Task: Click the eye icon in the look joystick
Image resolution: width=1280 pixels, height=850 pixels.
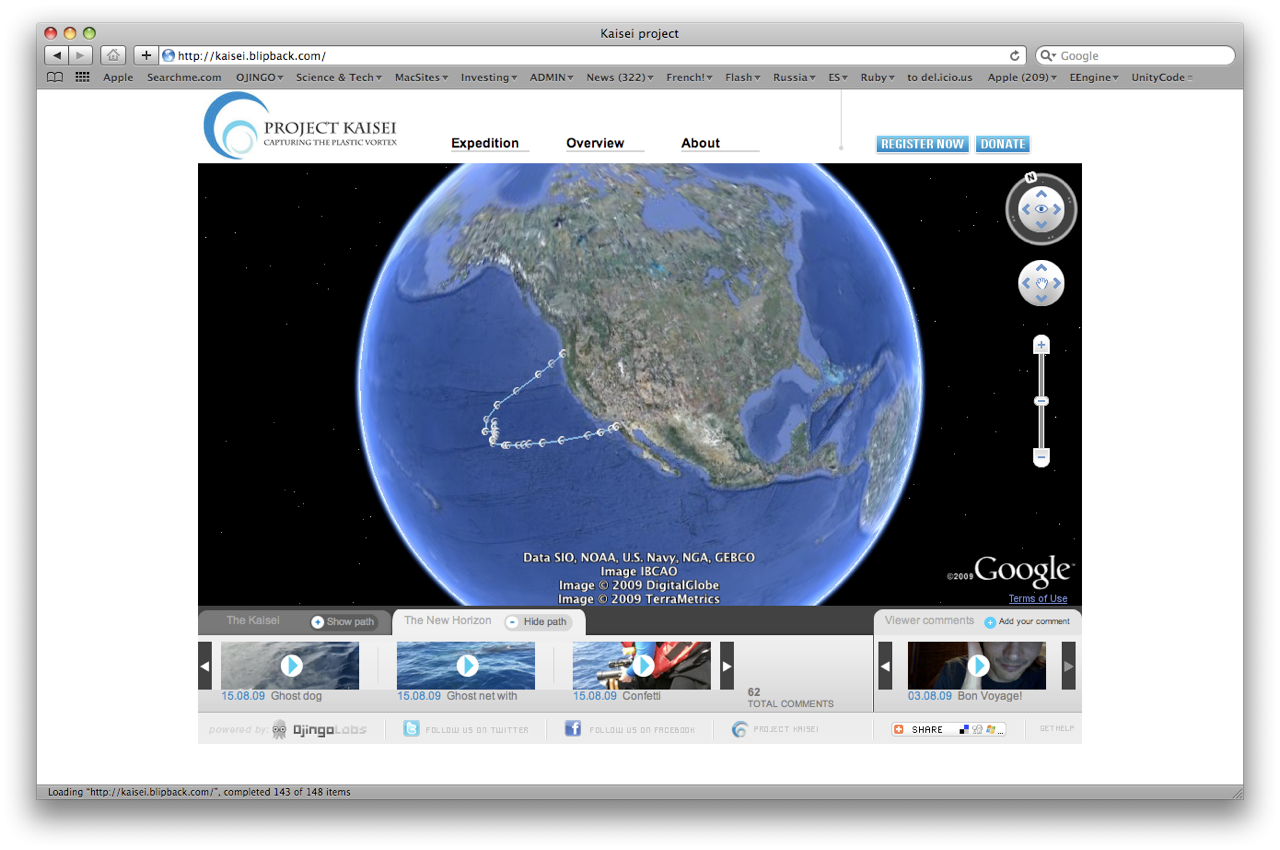Action: [1041, 209]
